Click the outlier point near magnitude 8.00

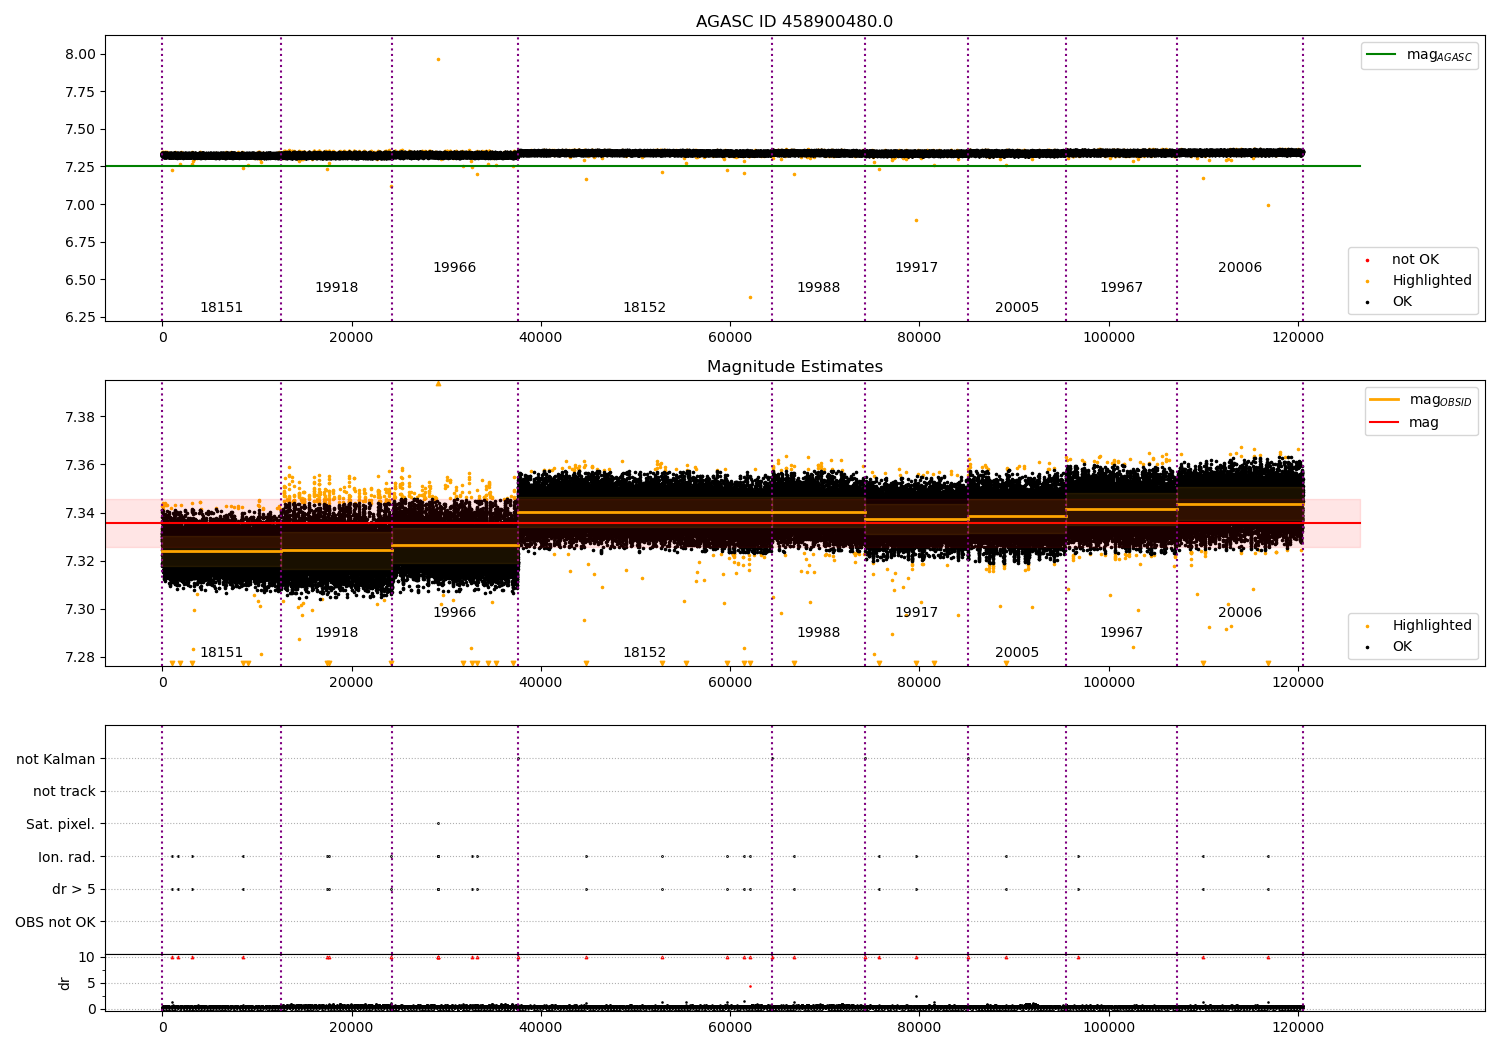438,59
